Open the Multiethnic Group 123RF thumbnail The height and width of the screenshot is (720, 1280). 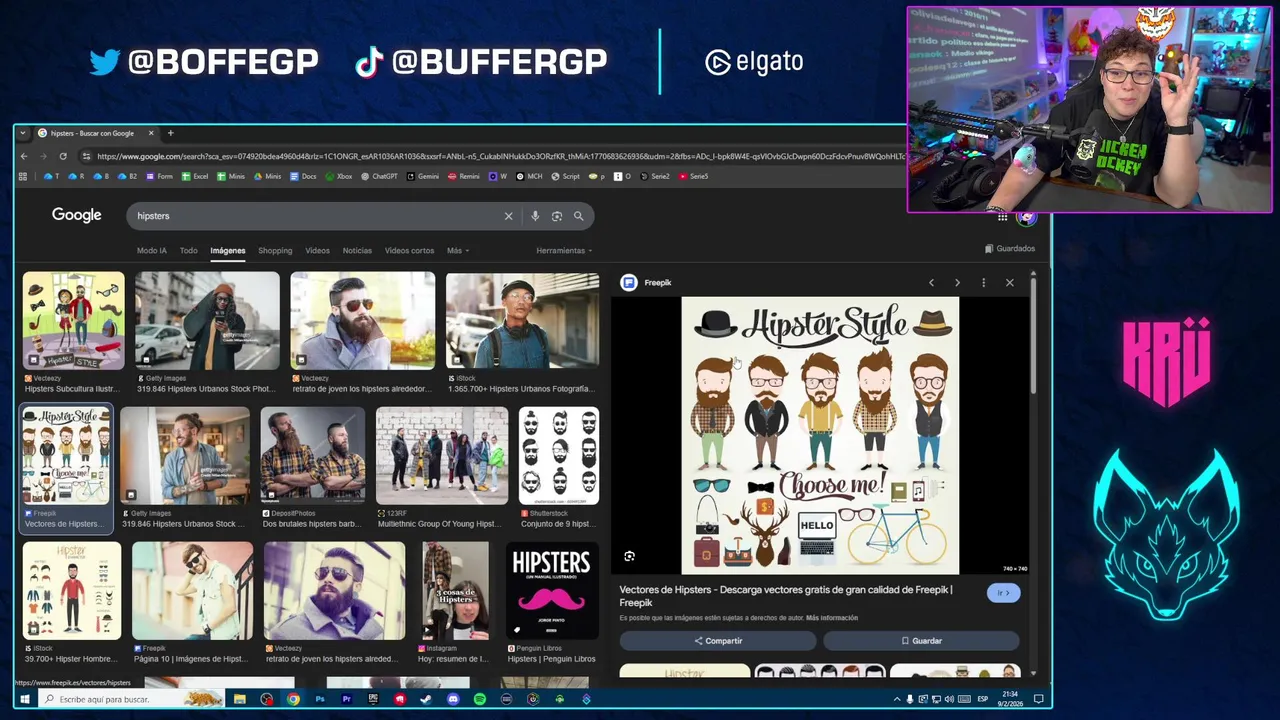click(442, 455)
